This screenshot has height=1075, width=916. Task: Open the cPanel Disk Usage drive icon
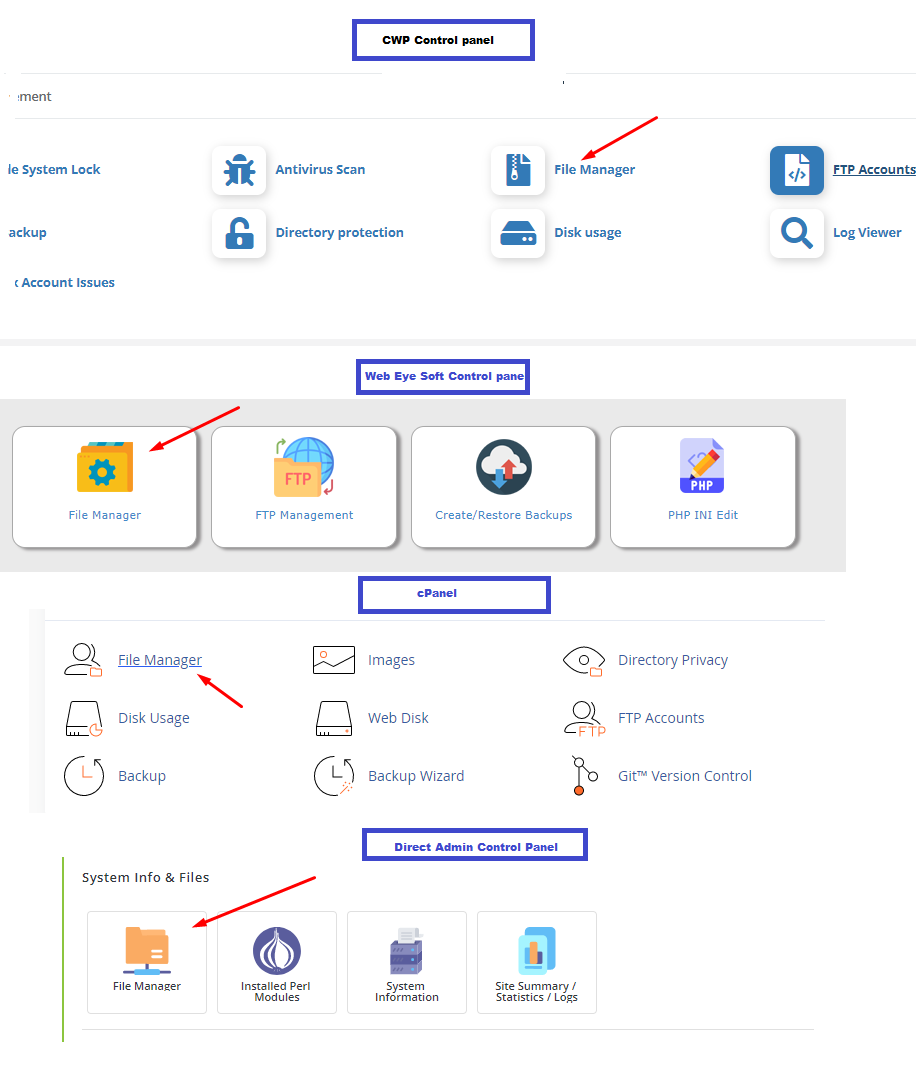pos(84,718)
